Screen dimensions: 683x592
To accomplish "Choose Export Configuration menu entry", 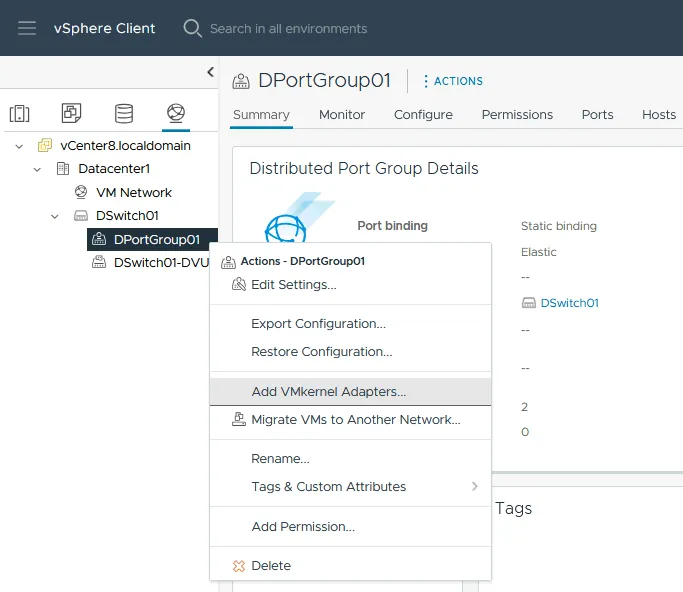I will [351, 324].
